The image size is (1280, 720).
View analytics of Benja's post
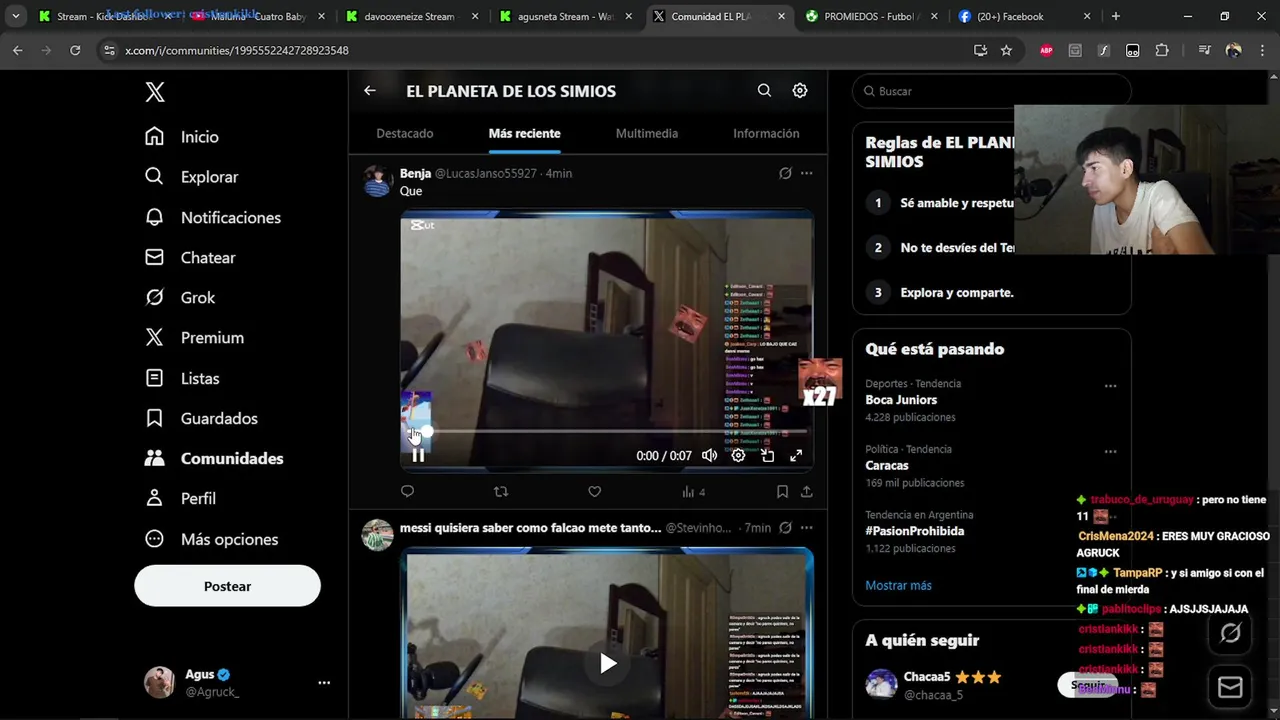click(693, 491)
